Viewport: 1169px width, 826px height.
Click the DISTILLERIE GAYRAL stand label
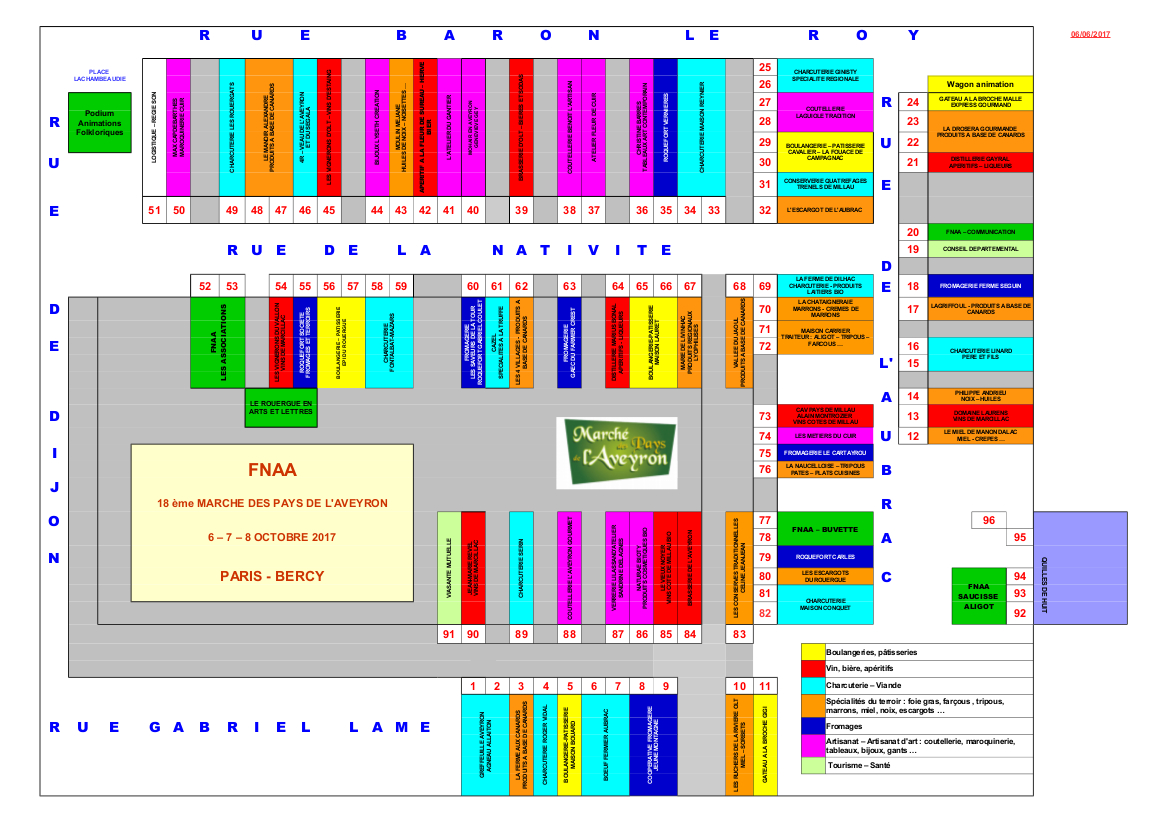tap(980, 163)
